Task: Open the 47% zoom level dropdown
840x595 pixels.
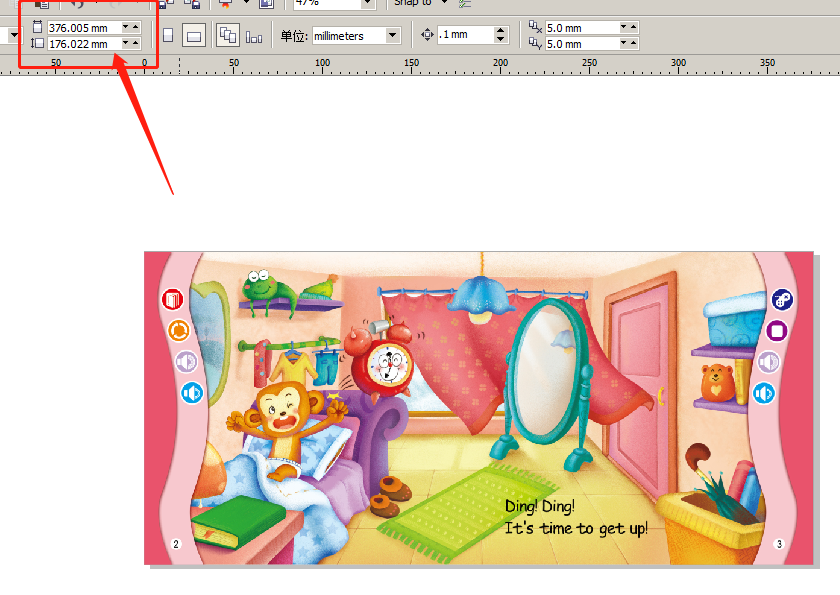Action: [x=368, y=3]
